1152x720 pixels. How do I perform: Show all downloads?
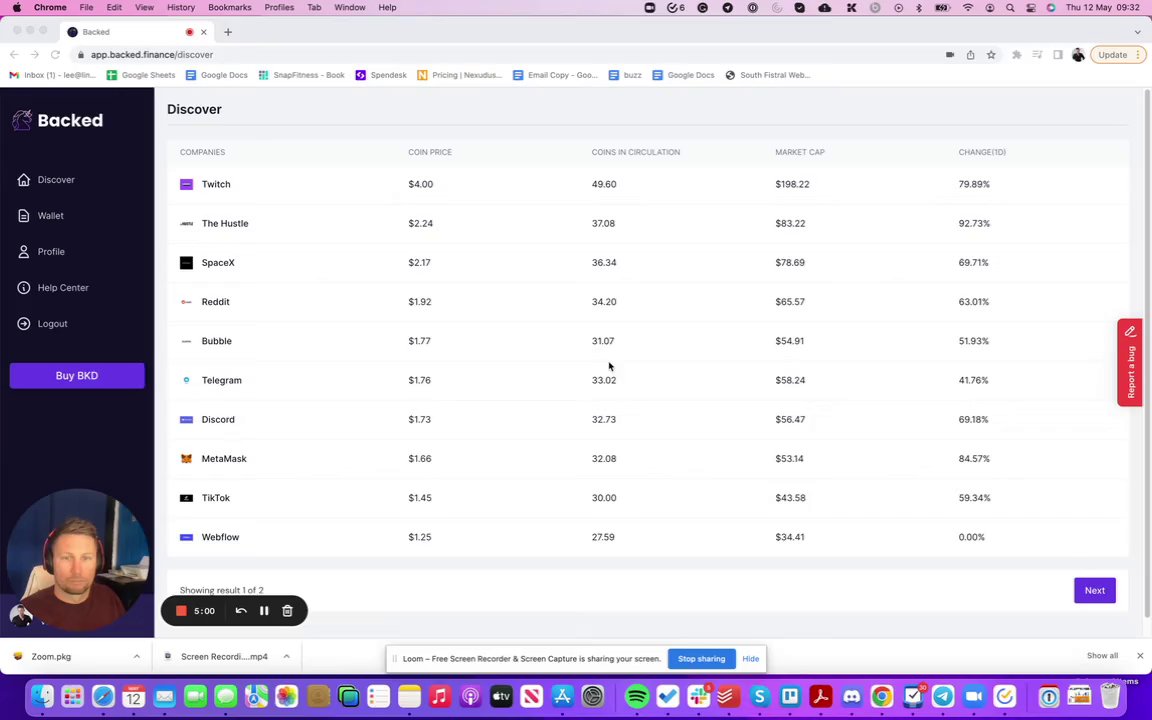[x=1102, y=656]
